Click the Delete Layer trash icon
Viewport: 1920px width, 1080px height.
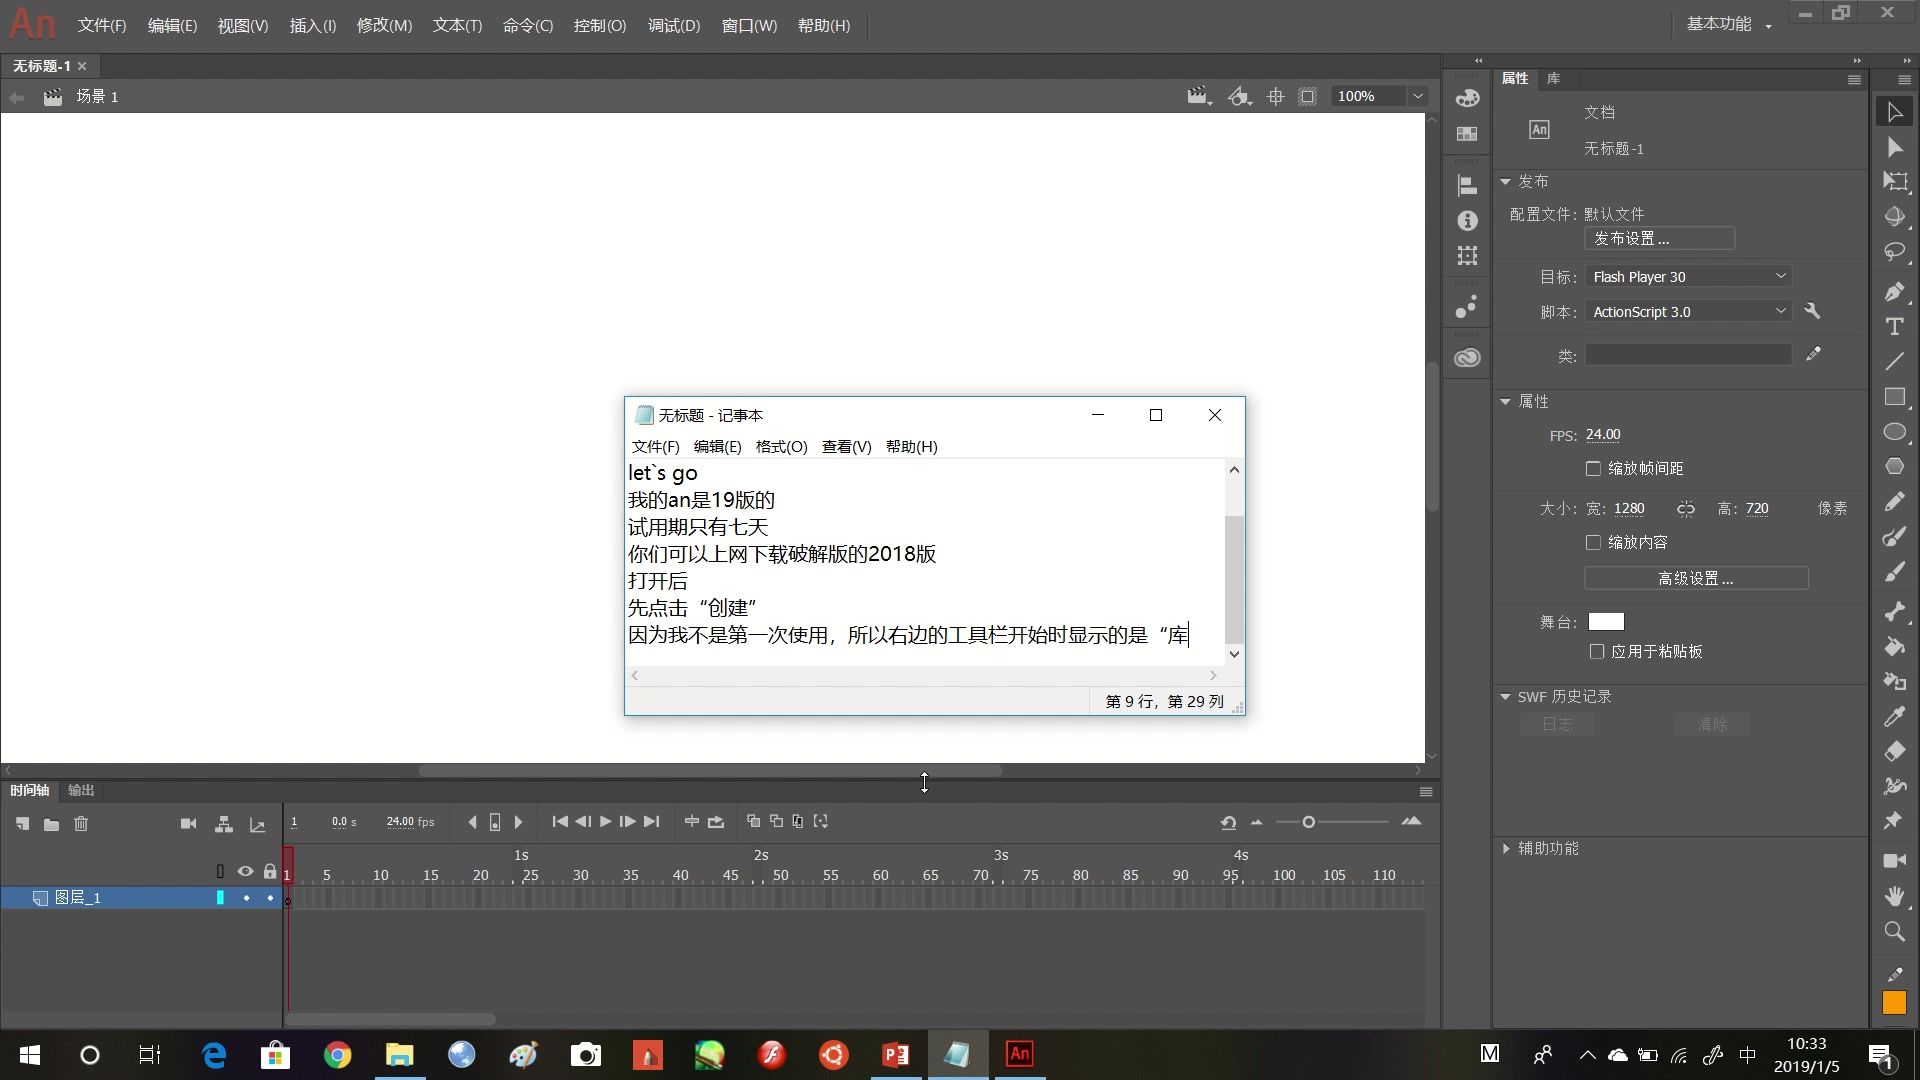point(81,824)
